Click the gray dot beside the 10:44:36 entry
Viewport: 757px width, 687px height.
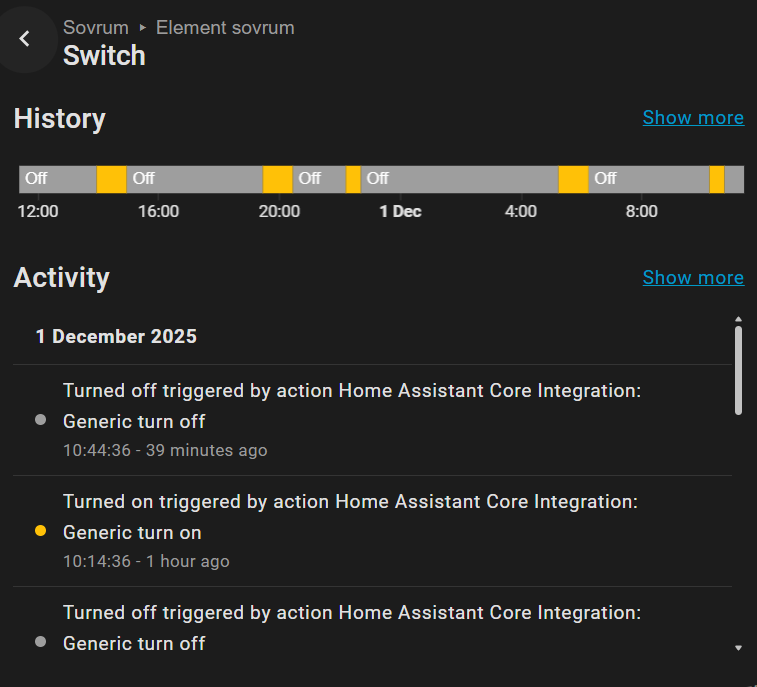[x=40, y=420]
